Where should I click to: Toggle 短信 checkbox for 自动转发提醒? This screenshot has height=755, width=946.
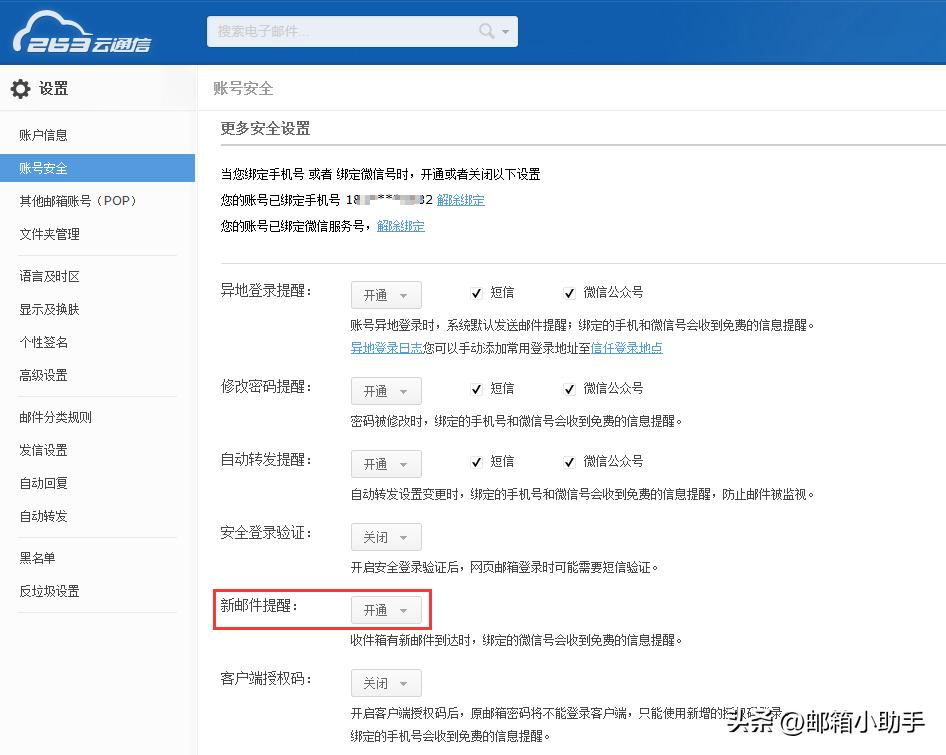tap(477, 461)
